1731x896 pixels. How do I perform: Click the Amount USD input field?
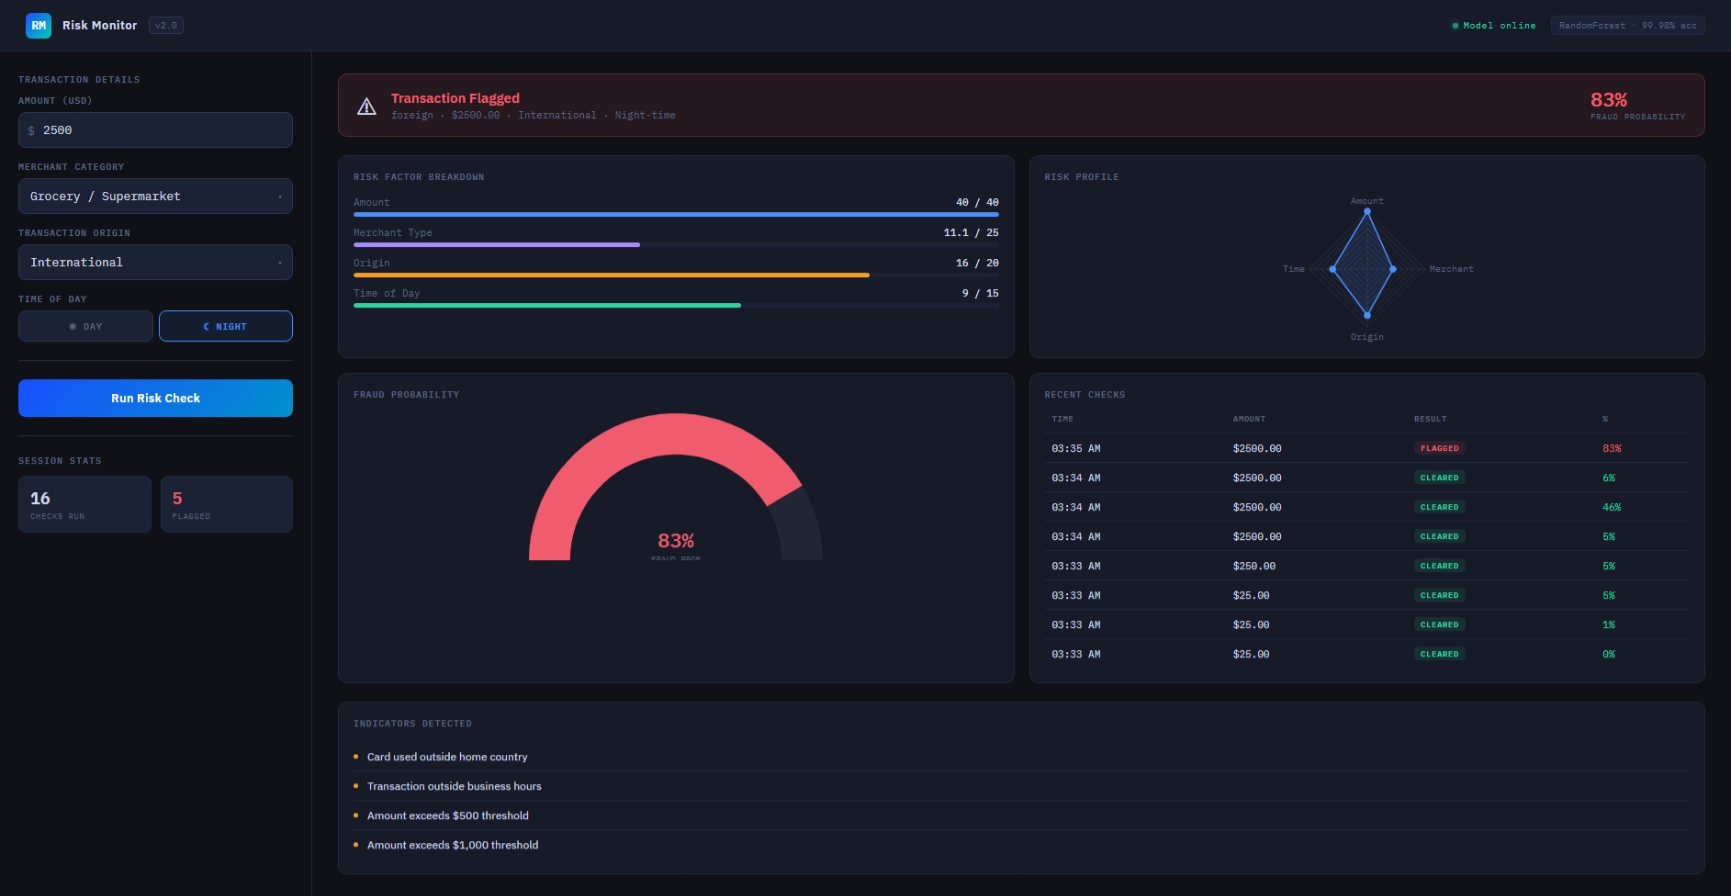(155, 130)
